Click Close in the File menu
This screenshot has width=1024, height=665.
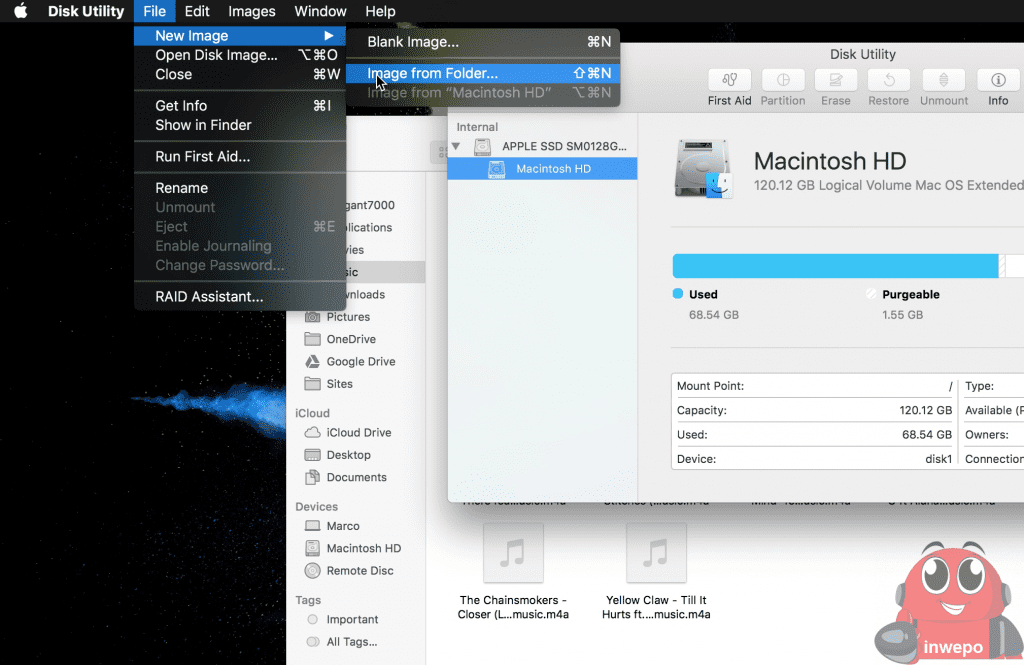(x=240, y=74)
